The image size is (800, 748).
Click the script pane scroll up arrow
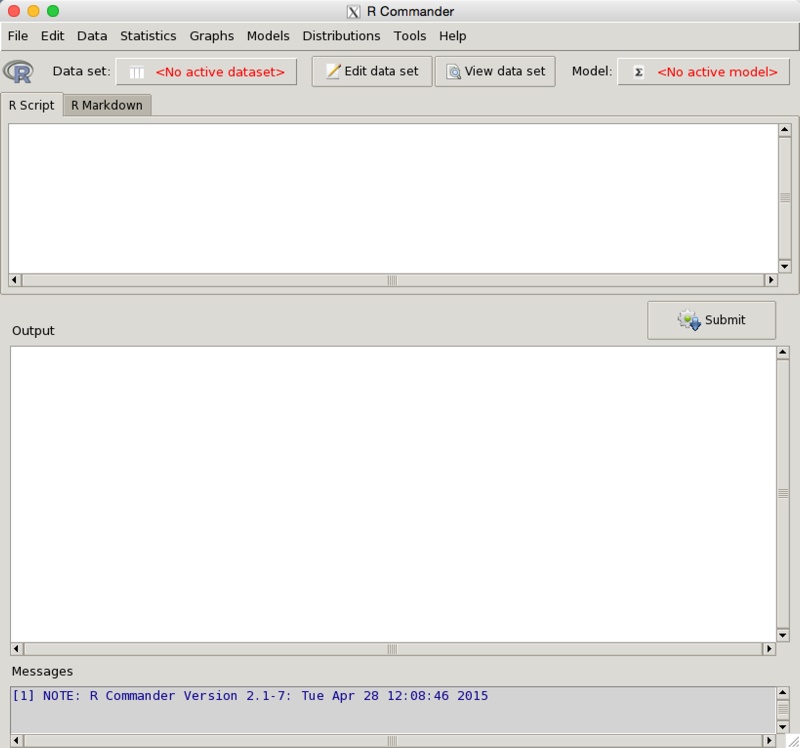pyautogui.click(x=785, y=130)
